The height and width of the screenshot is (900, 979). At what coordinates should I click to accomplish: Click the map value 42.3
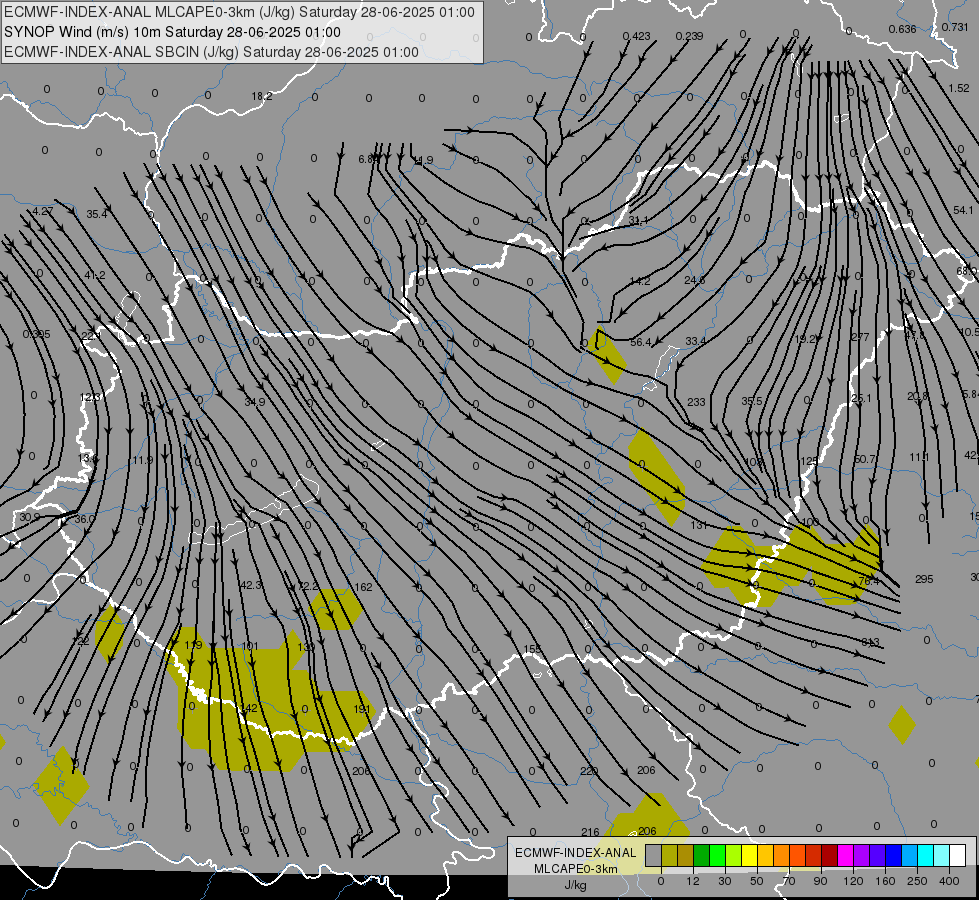pos(251,585)
